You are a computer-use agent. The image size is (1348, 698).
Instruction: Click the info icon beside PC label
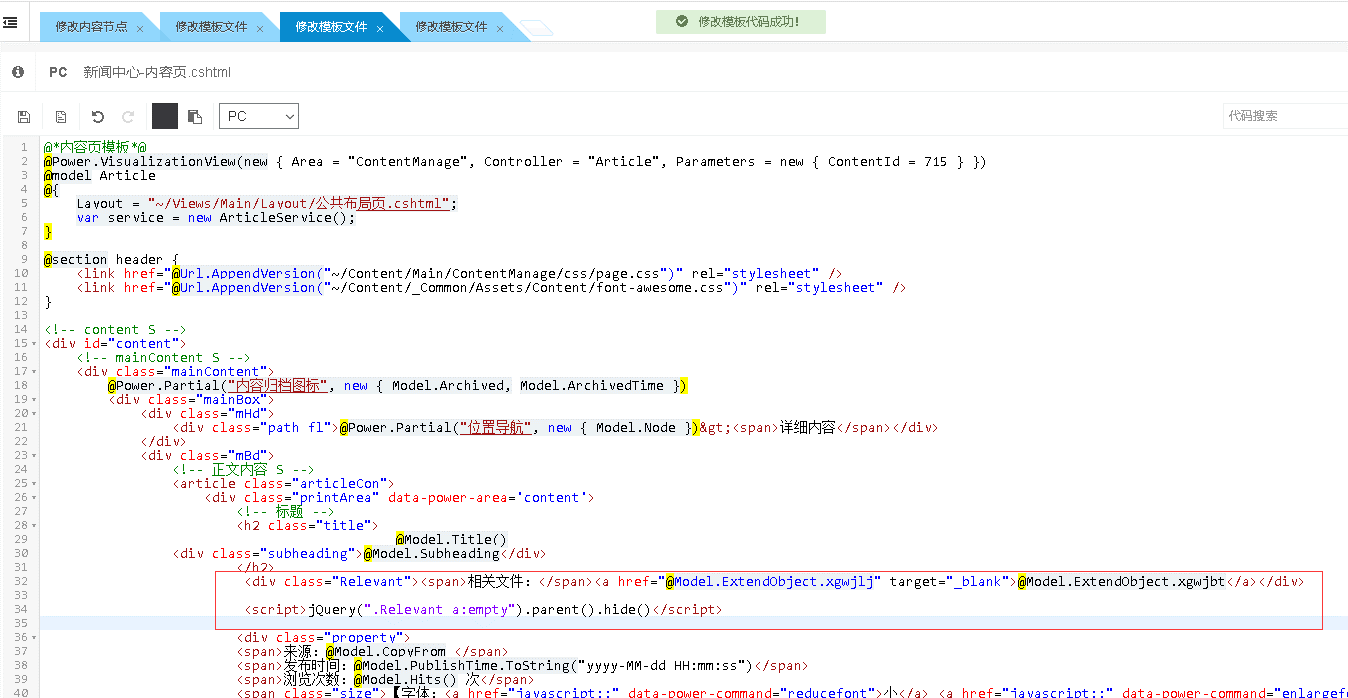[18, 72]
